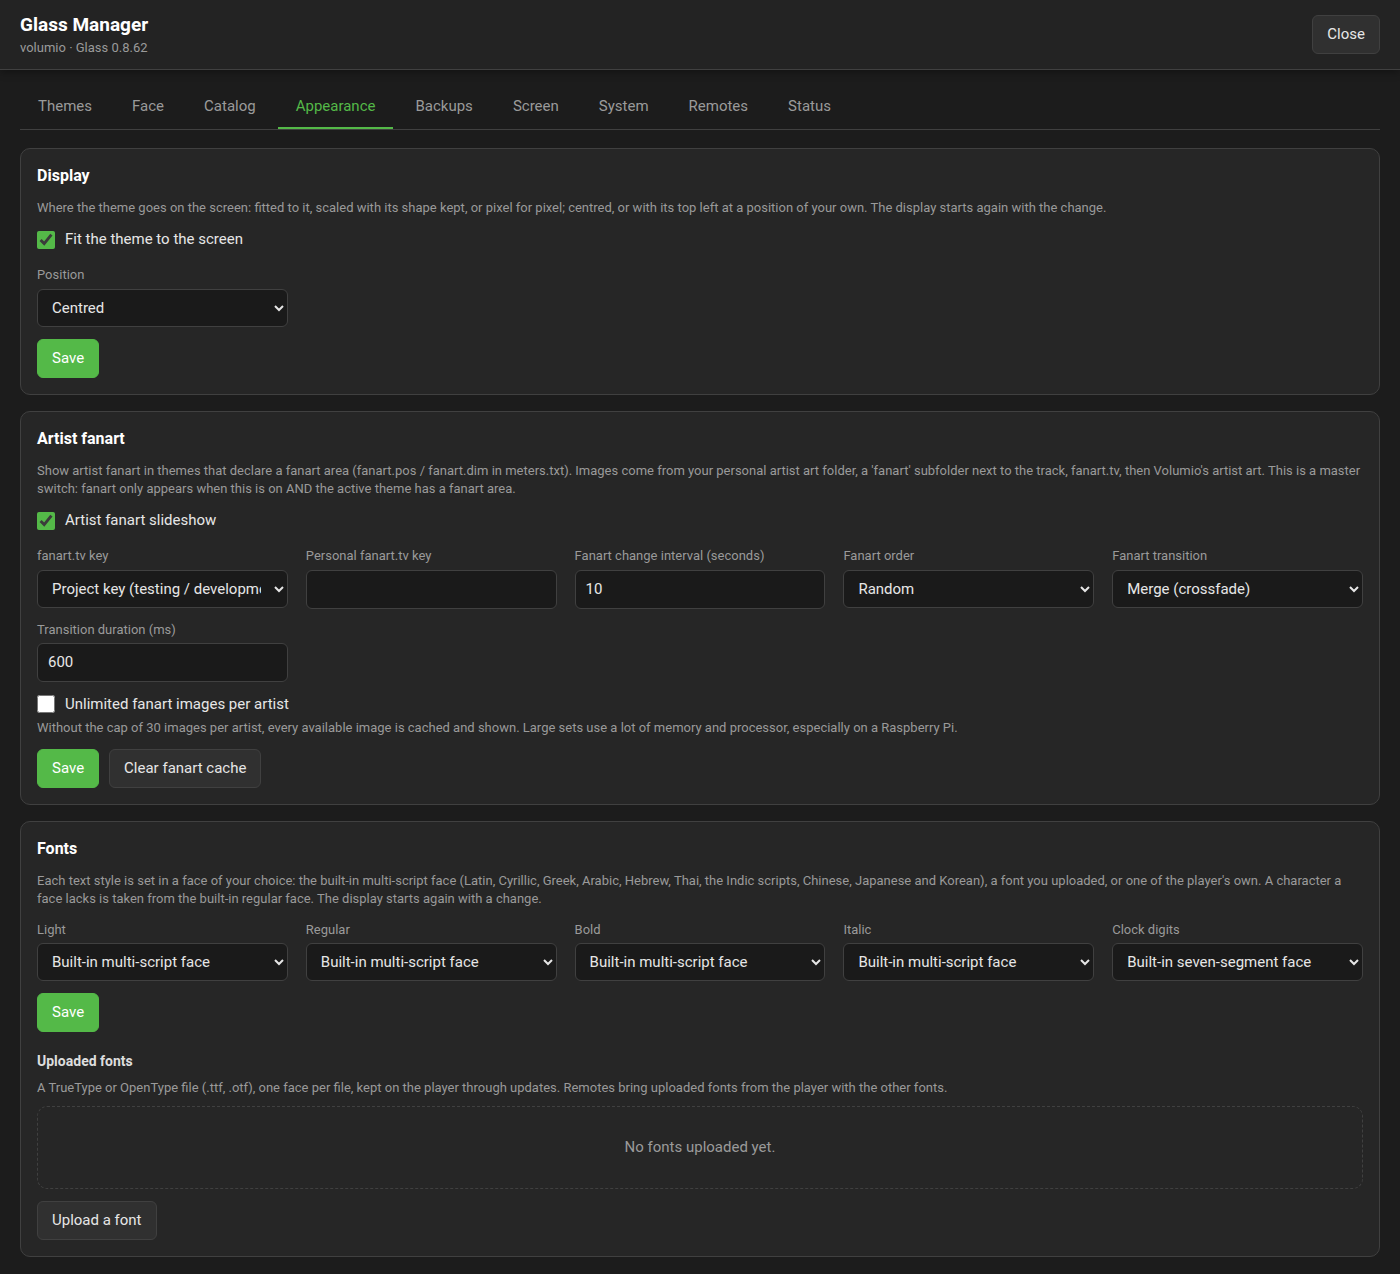Close the Glass Manager panel

pos(1346,34)
